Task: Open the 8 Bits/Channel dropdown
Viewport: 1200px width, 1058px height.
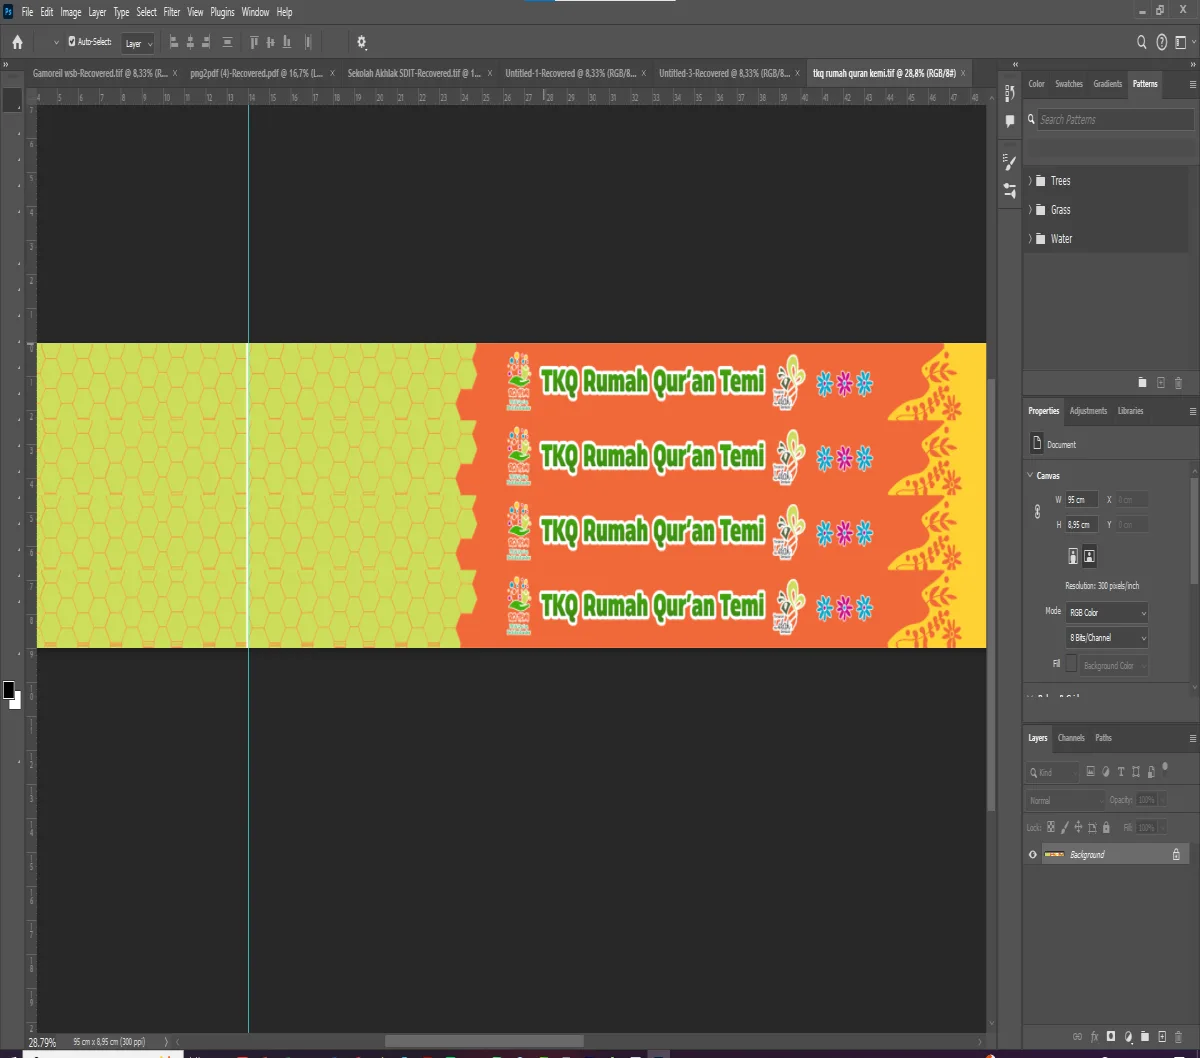Action: 1107,637
